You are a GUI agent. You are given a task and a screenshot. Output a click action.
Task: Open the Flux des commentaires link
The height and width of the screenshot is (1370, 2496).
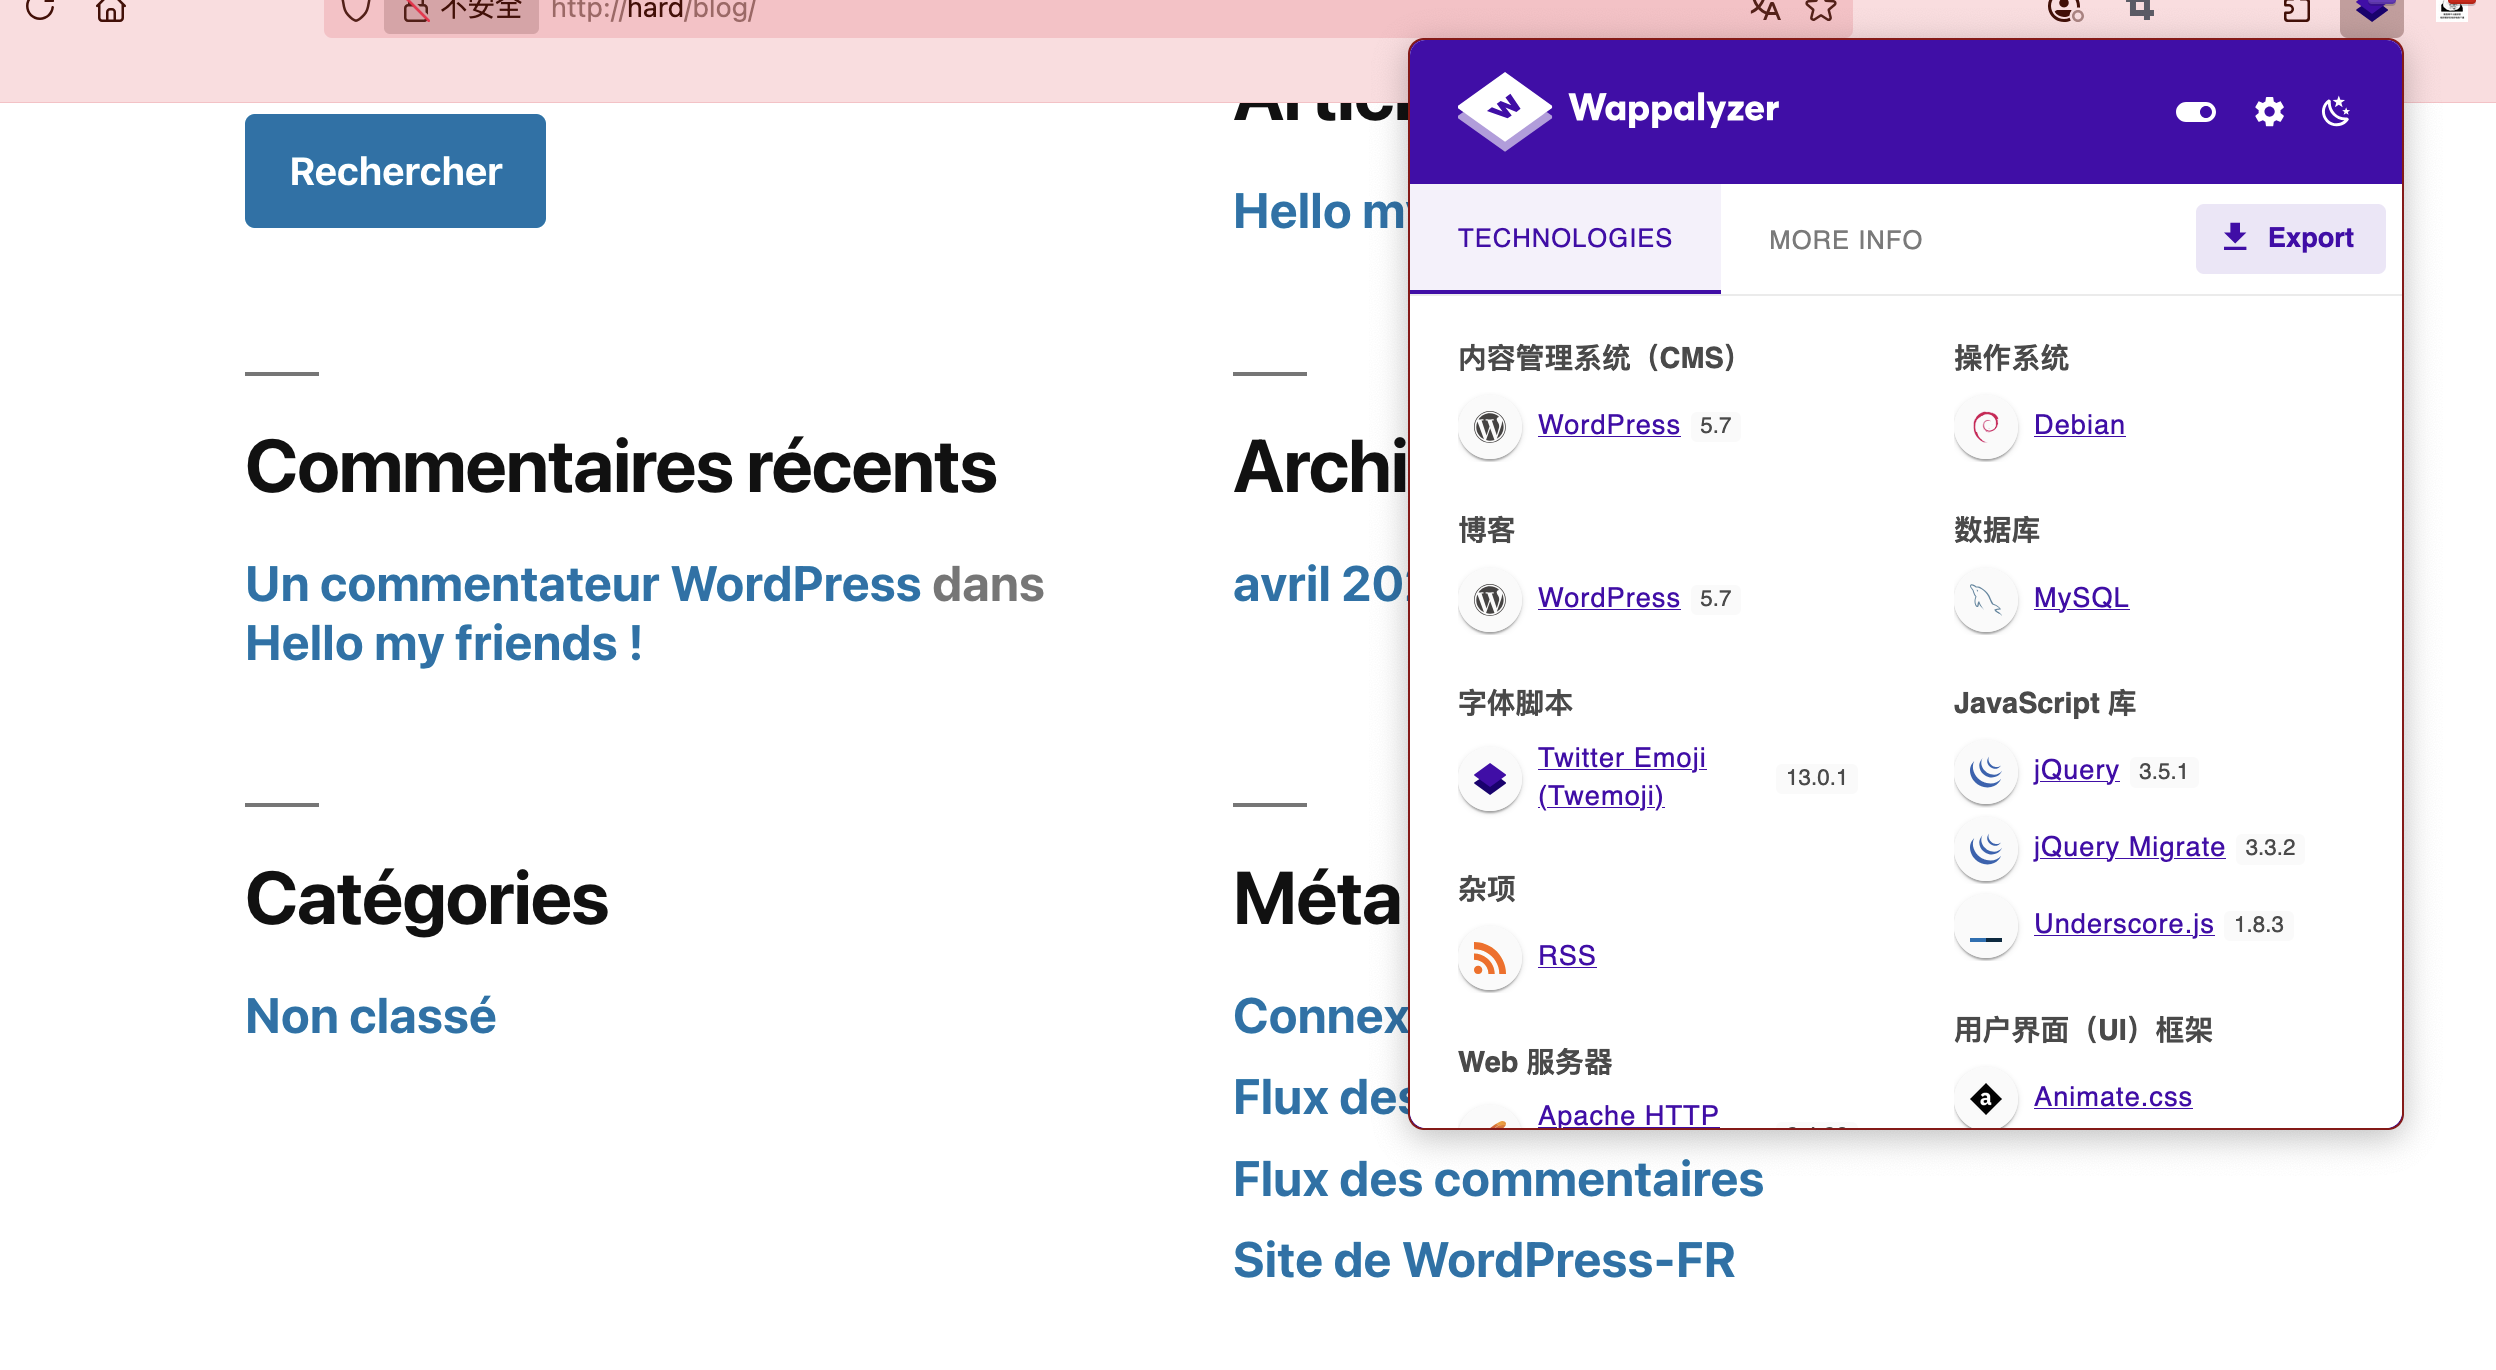click(1498, 1179)
